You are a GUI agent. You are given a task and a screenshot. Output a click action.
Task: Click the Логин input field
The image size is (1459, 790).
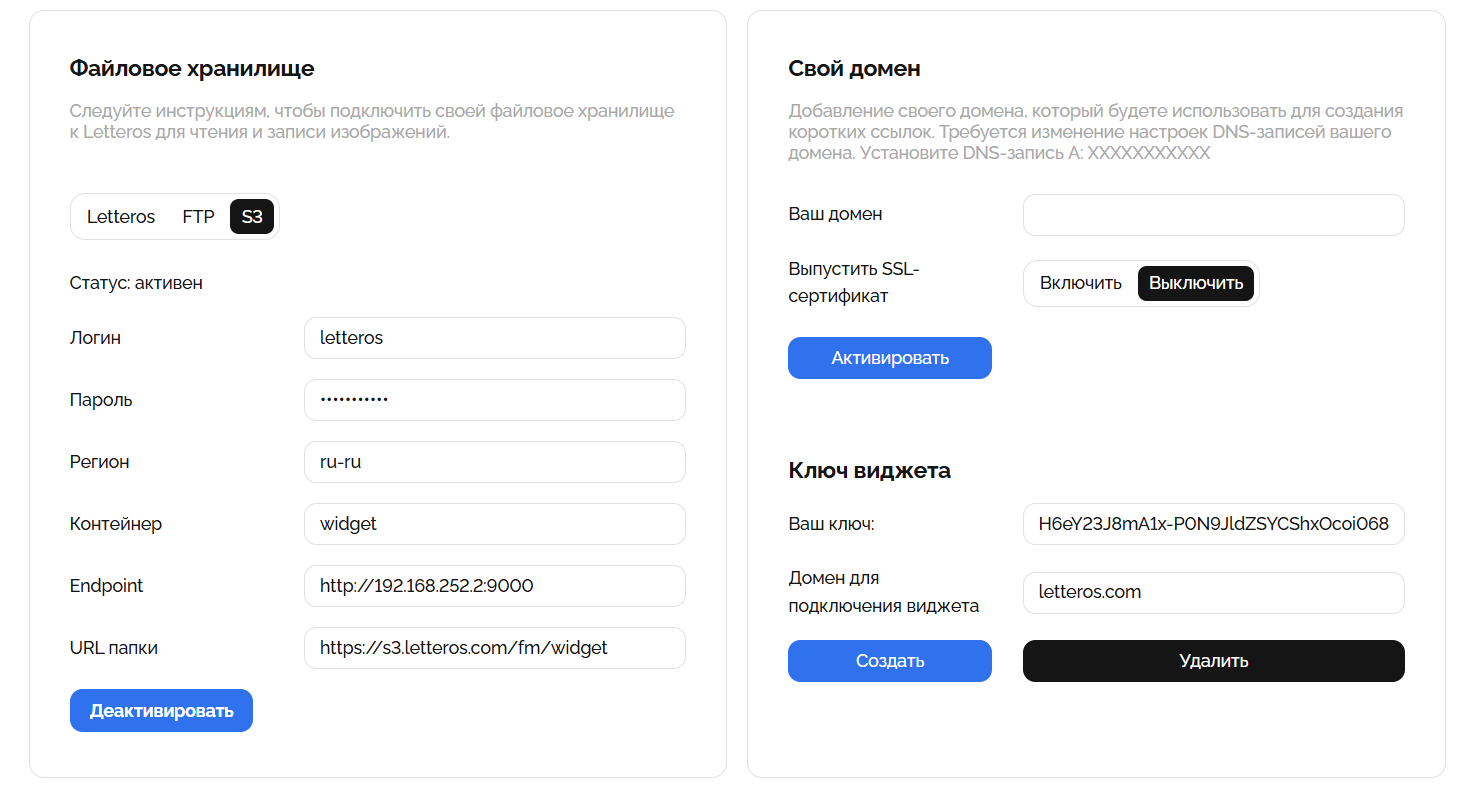click(x=494, y=338)
